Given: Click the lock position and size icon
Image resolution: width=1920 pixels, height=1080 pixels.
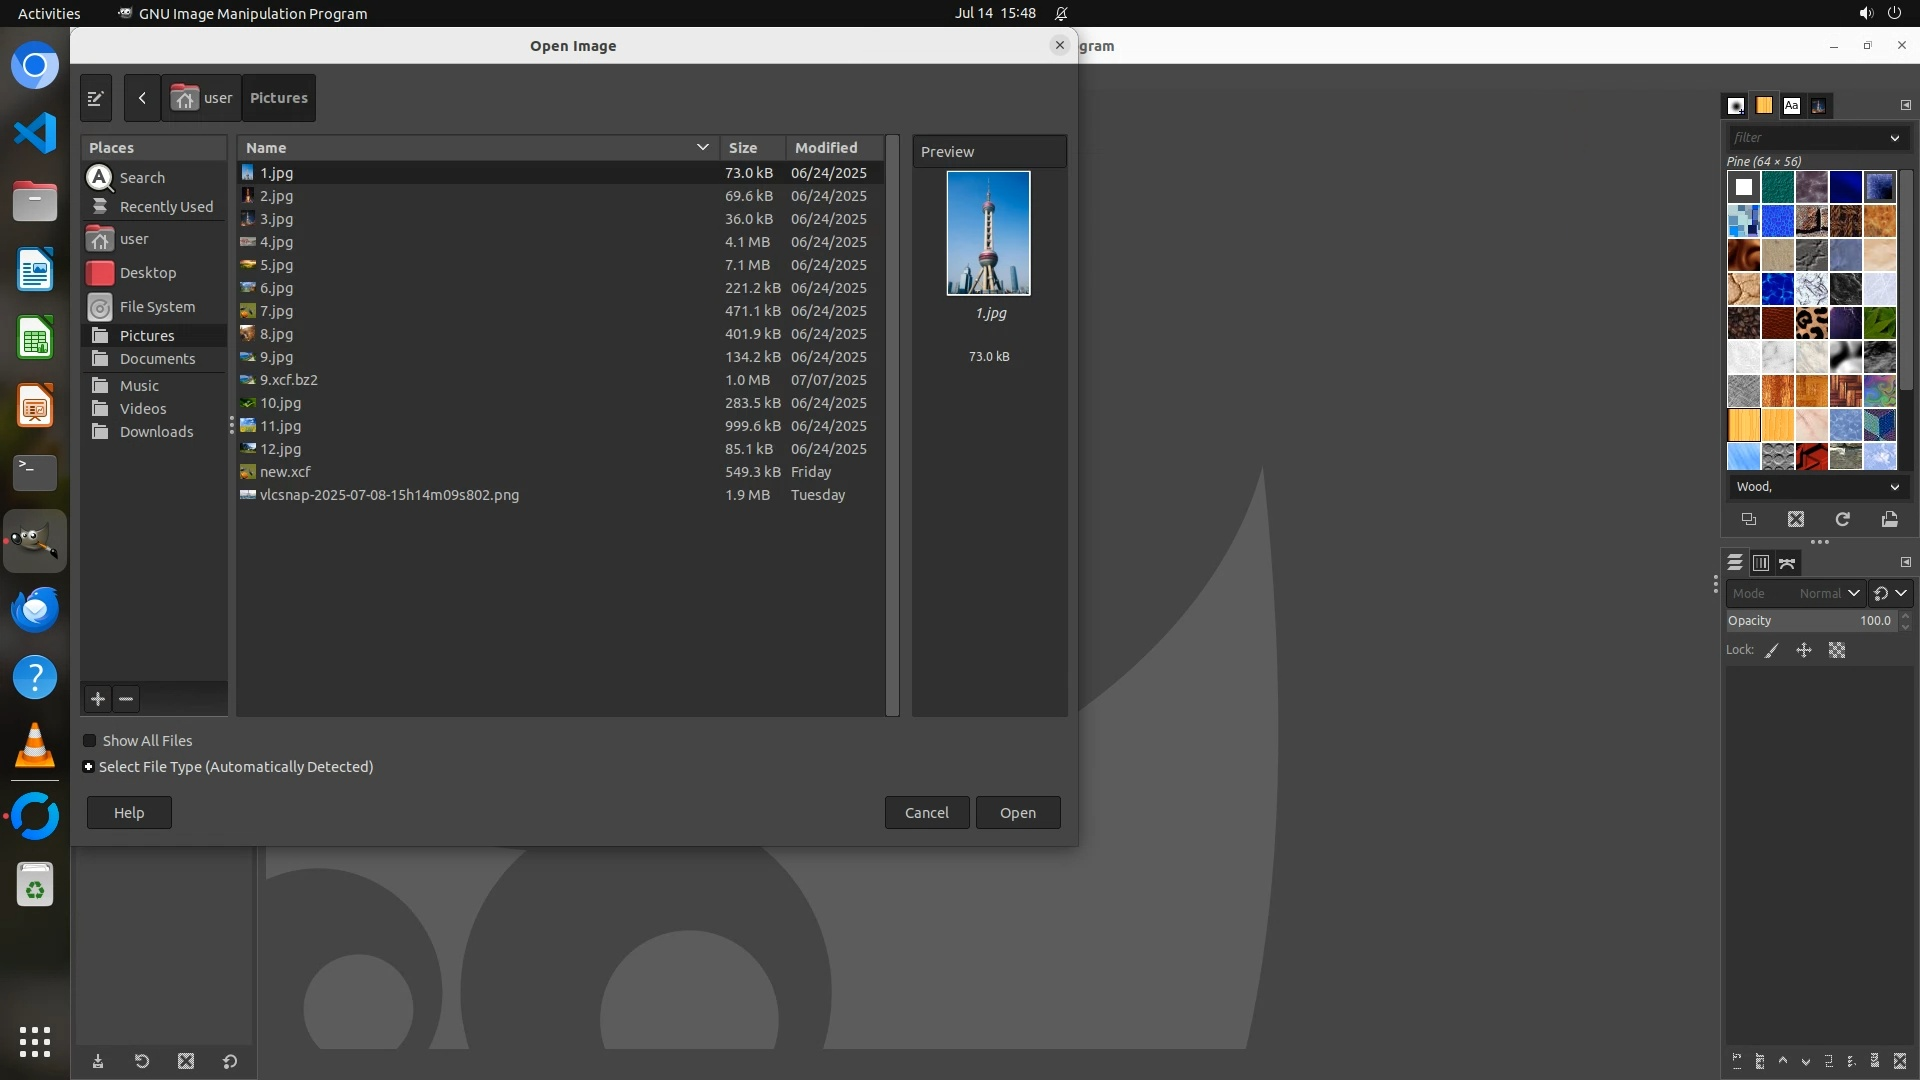Looking at the screenshot, I should [x=1804, y=650].
